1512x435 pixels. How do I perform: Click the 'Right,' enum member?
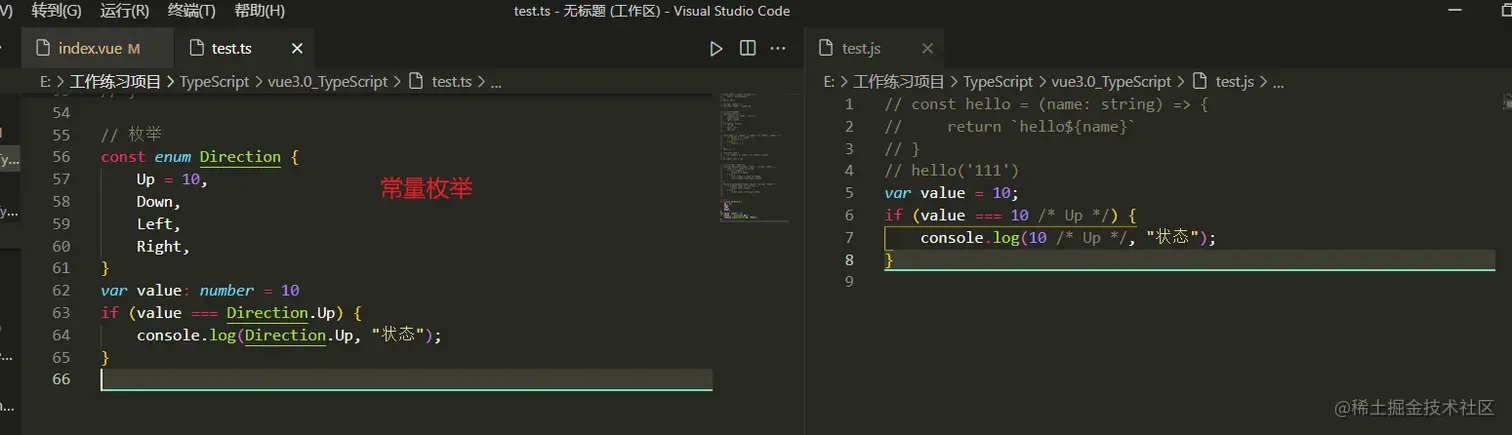pos(163,246)
